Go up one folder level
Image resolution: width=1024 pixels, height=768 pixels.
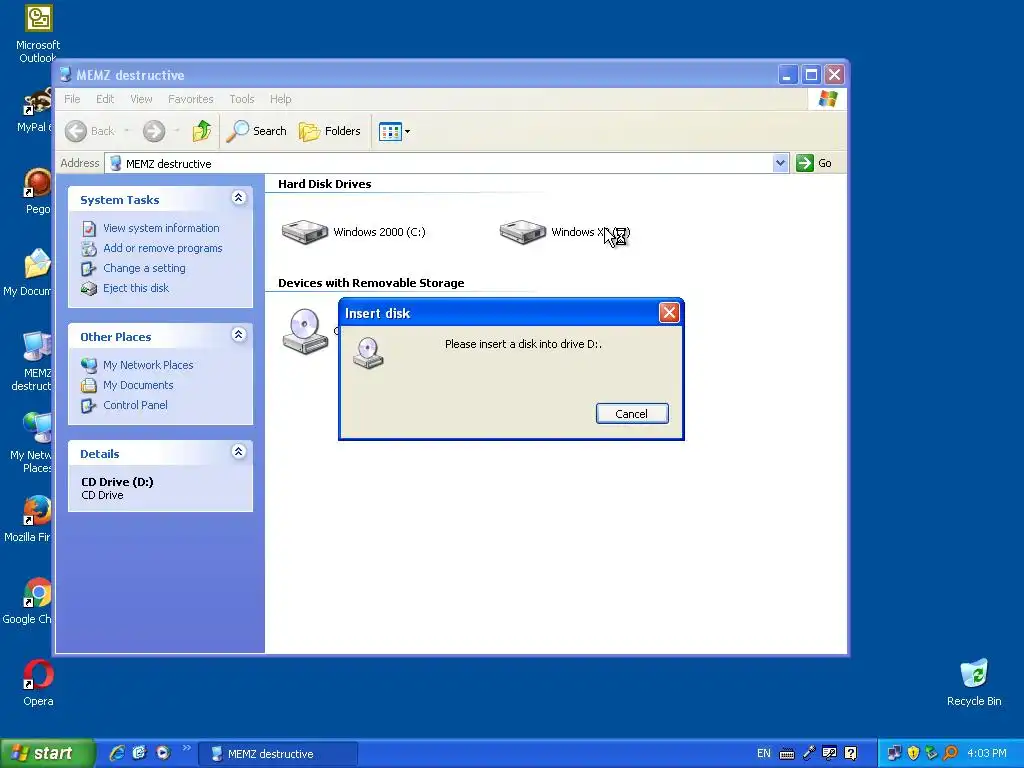pyautogui.click(x=202, y=131)
